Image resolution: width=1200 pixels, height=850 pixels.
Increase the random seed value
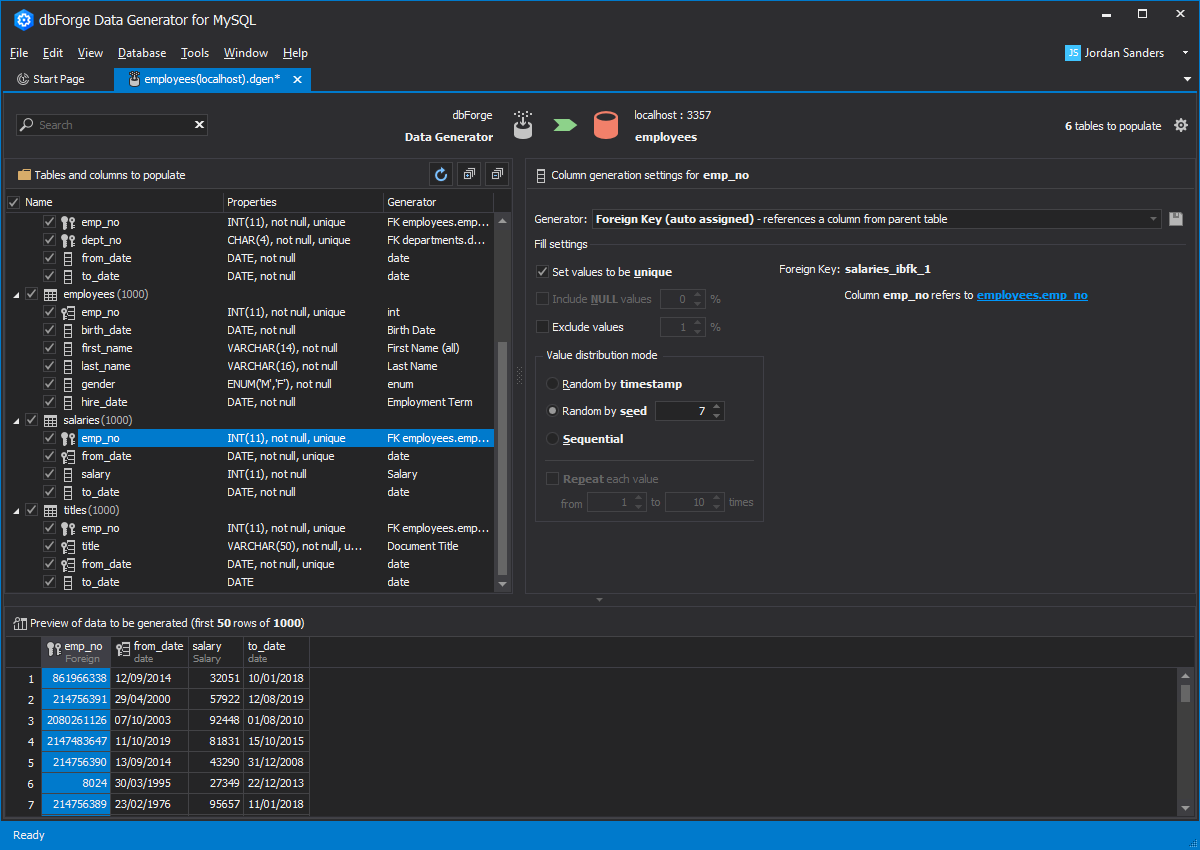[717, 407]
